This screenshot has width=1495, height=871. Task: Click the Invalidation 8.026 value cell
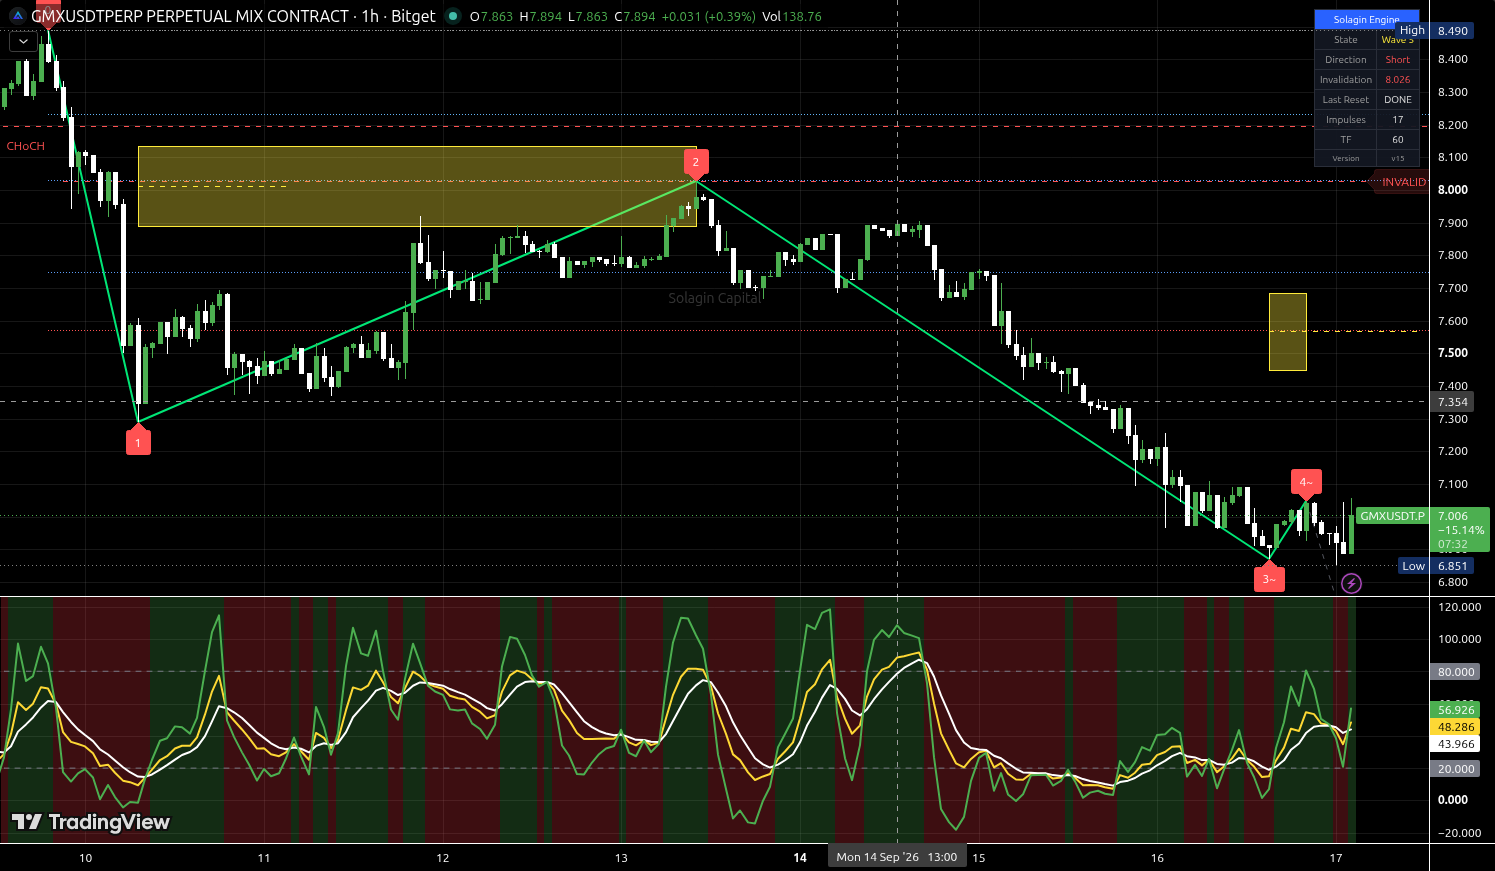coord(1398,80)
